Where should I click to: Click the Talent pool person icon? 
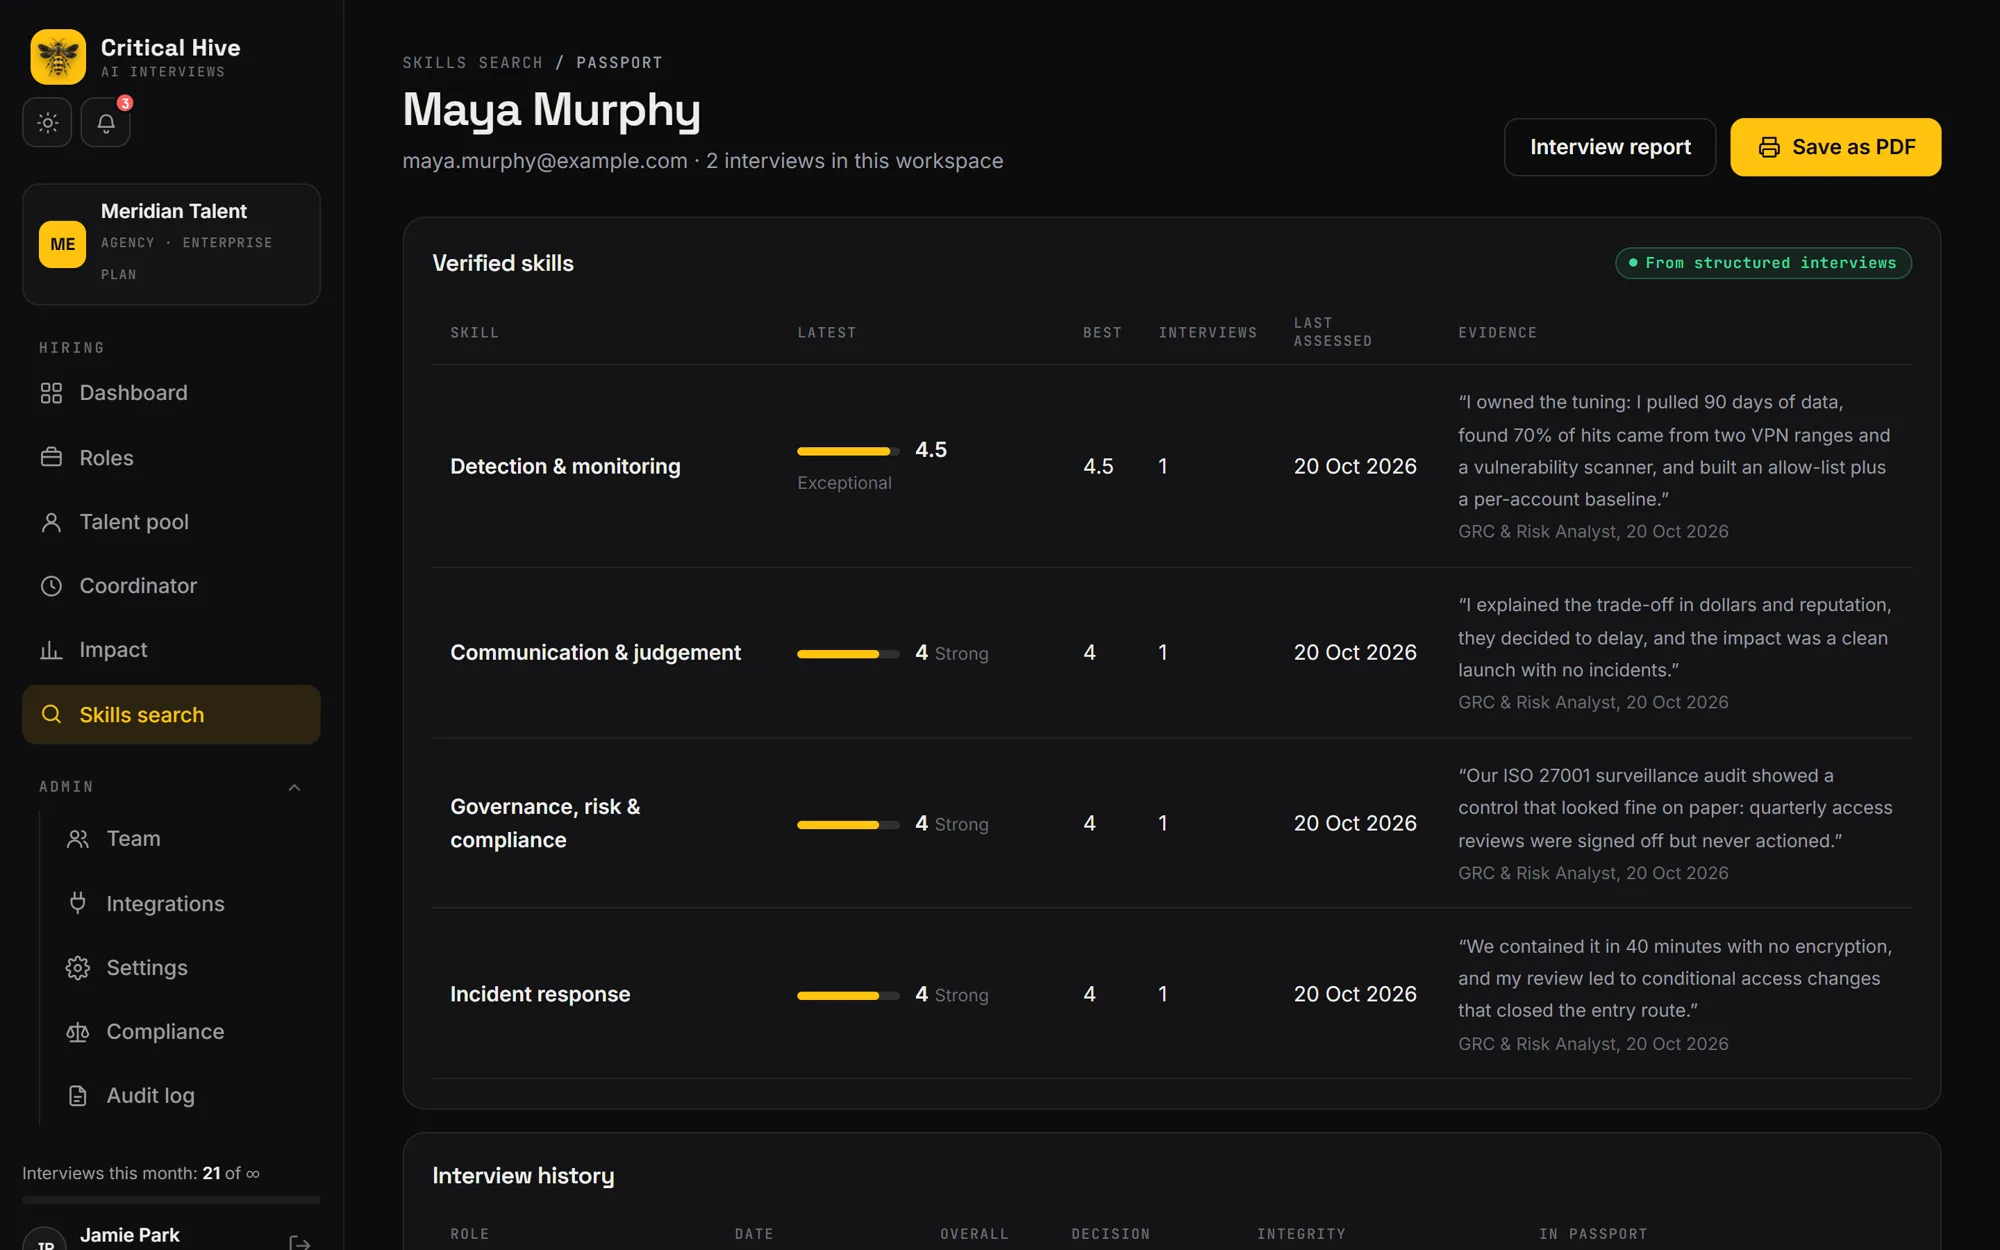coord(51,522)
